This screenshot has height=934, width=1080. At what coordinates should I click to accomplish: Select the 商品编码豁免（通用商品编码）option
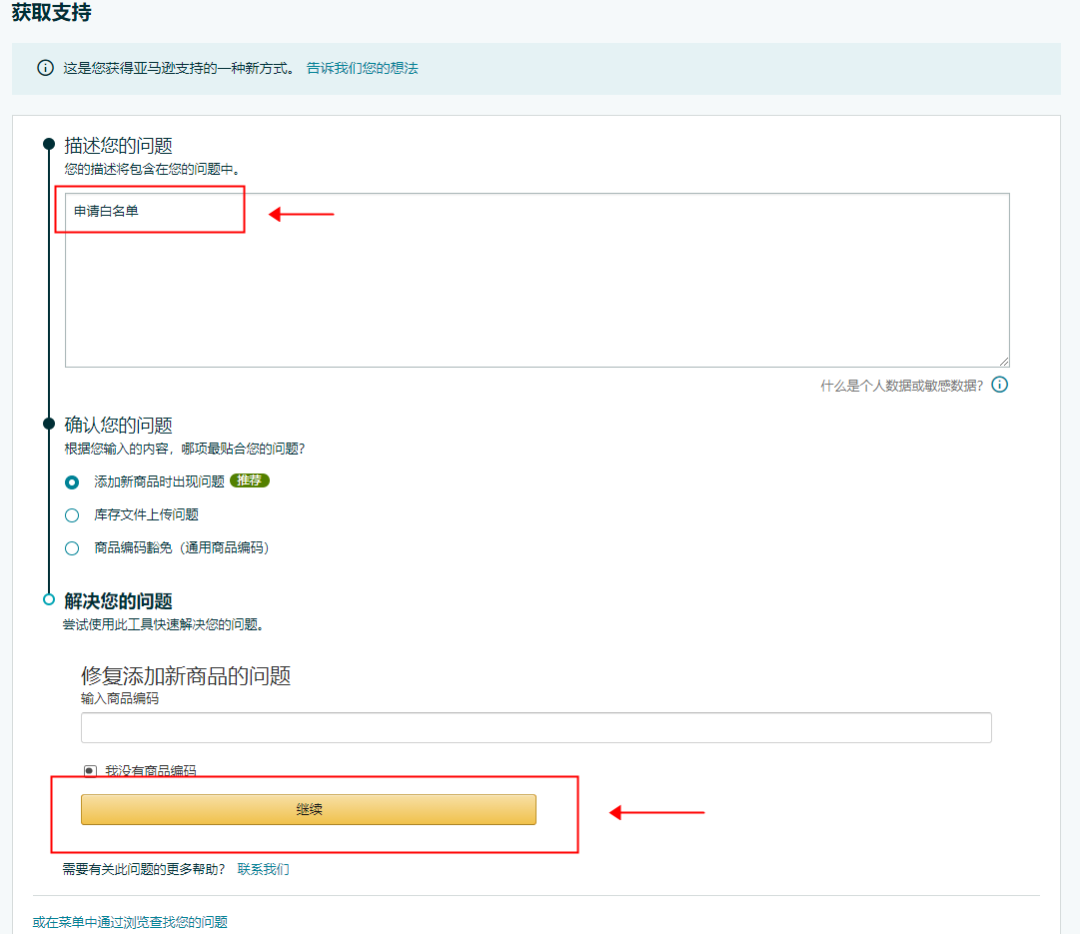pos(71,548)
